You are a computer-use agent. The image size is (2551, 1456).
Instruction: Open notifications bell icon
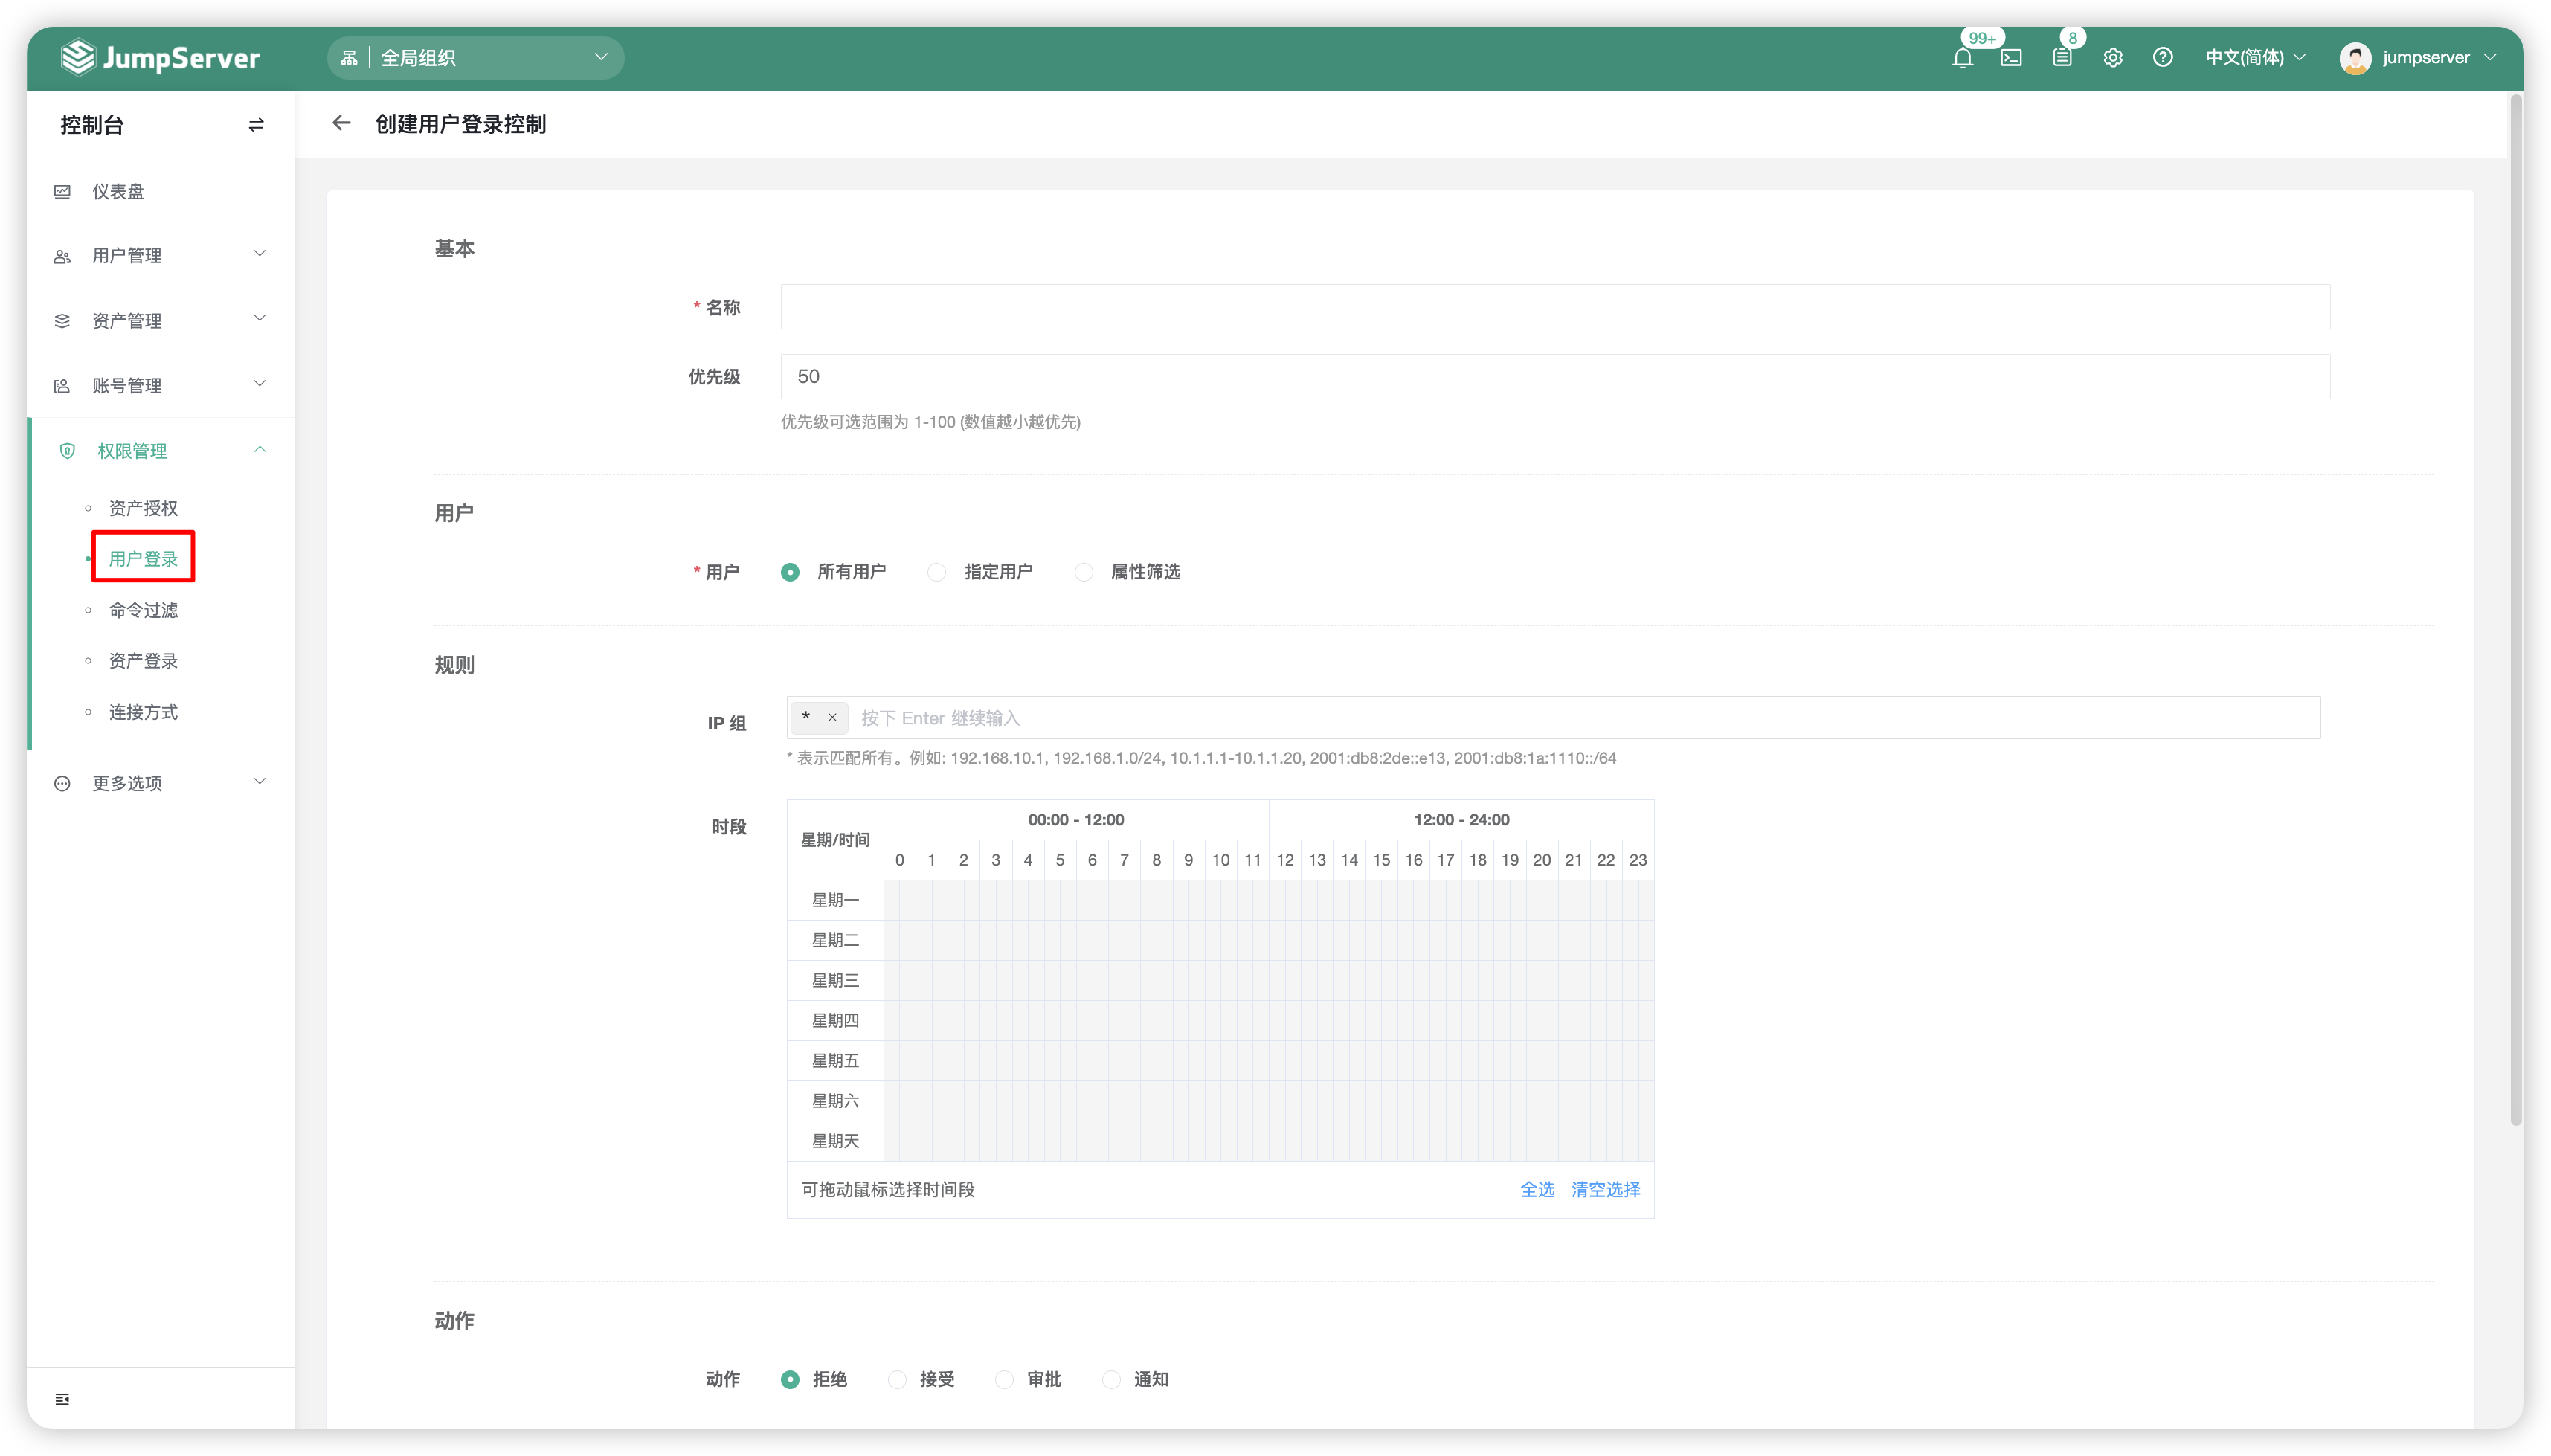(1961, 58)
